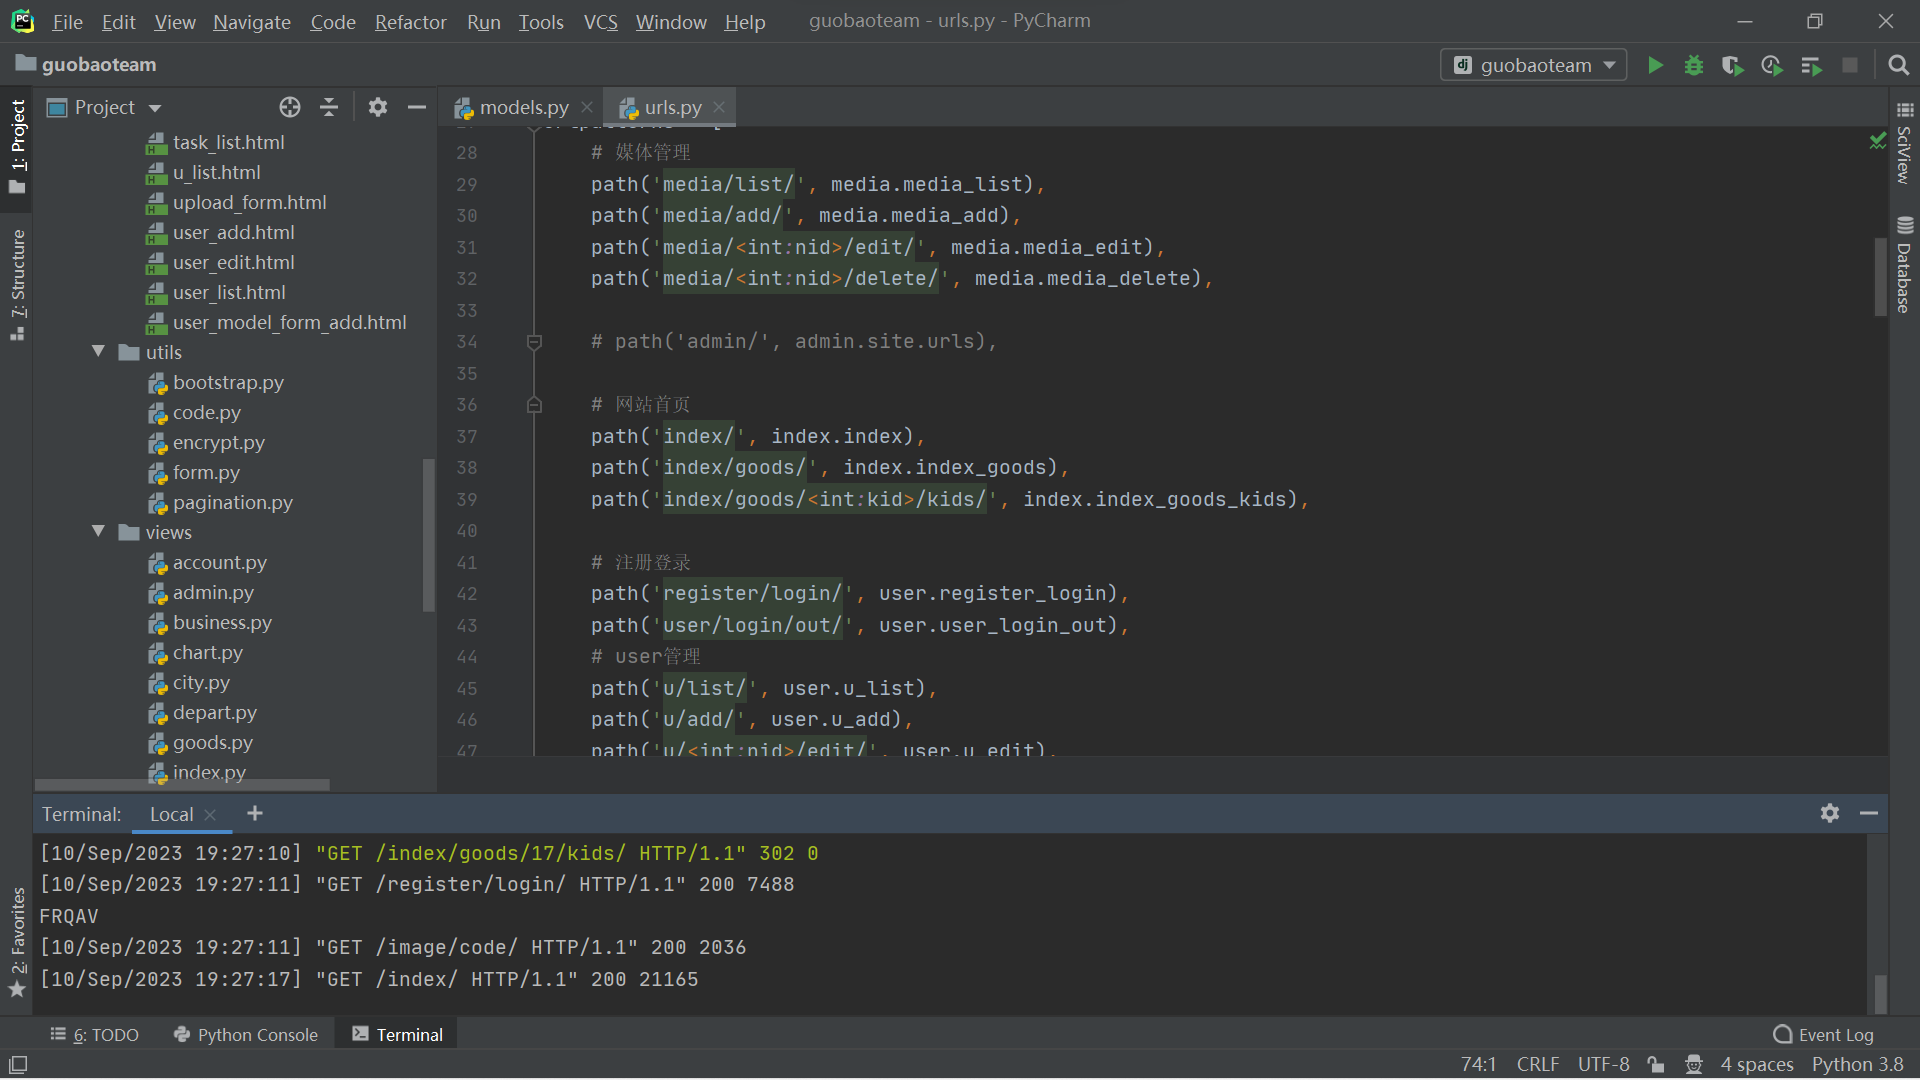Expand the utils folder in Project
The width and height of the screenshot is (1920, 1080).
(99, 351)
